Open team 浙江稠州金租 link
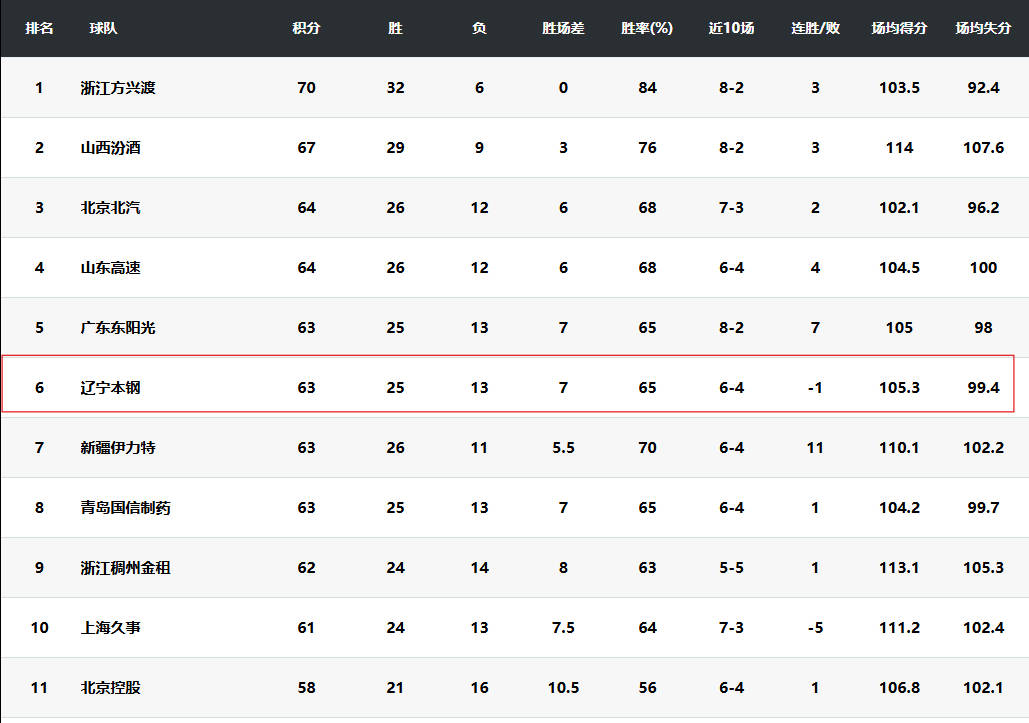Viewport: 1029px width, 723px height. [125, 568]
